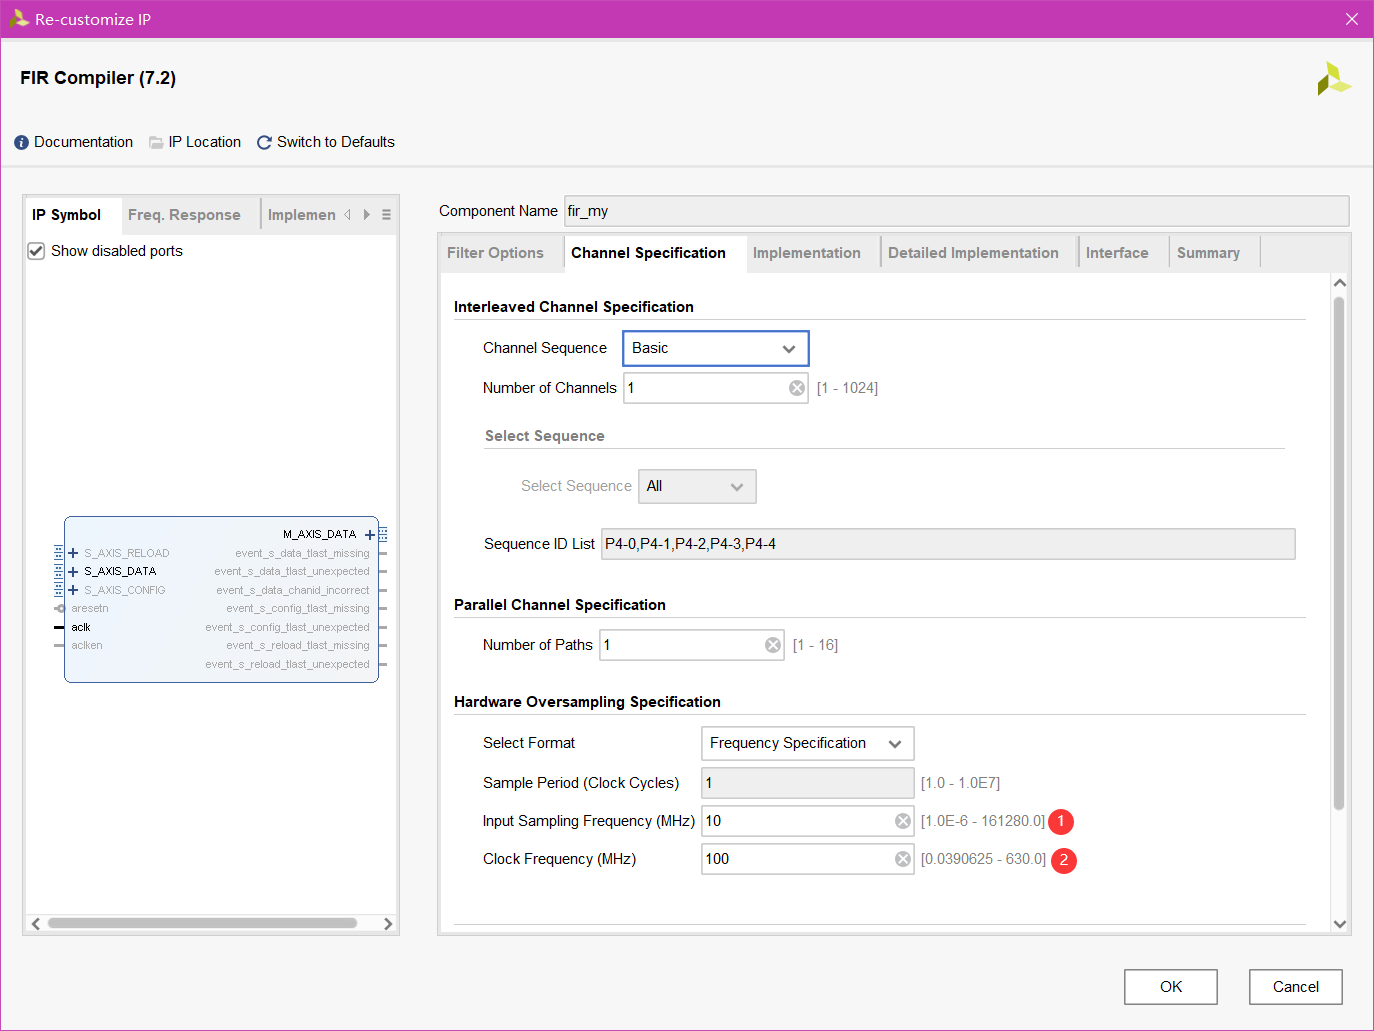Select event_s_data_tlast_missing port label
This screenshot has width=1374, height=1031.
pyautogui.click(x=302, y=554)
